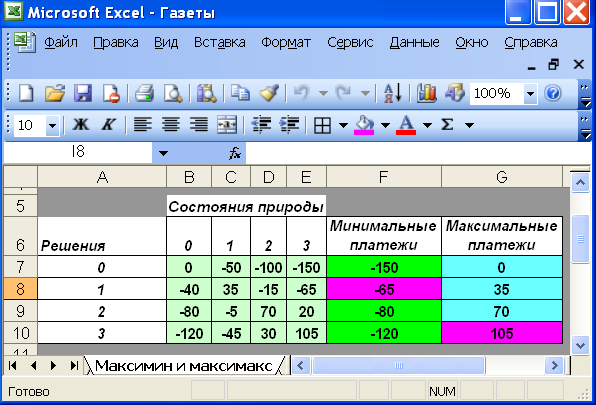
Task: Sort ascending with the А-Я sort icon
Action: [x=393, y=93]
